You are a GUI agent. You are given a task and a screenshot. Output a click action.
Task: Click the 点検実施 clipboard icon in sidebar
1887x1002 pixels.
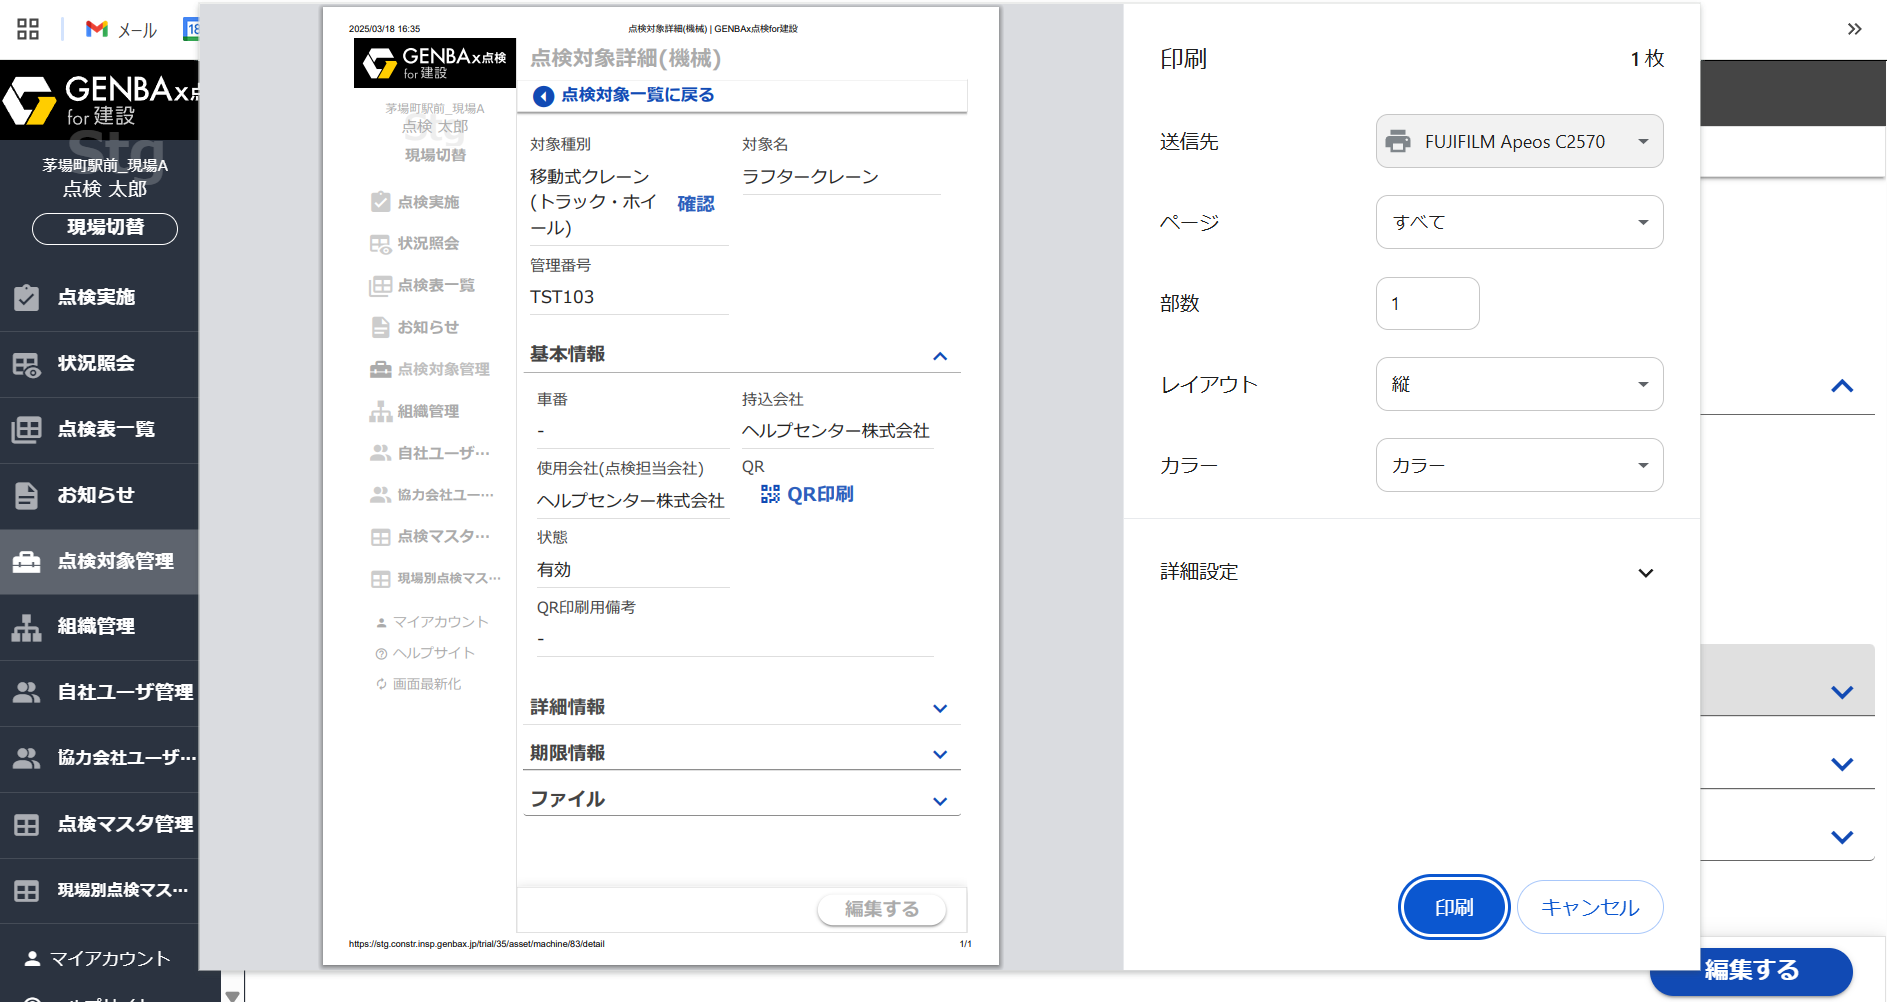point(27,297)
